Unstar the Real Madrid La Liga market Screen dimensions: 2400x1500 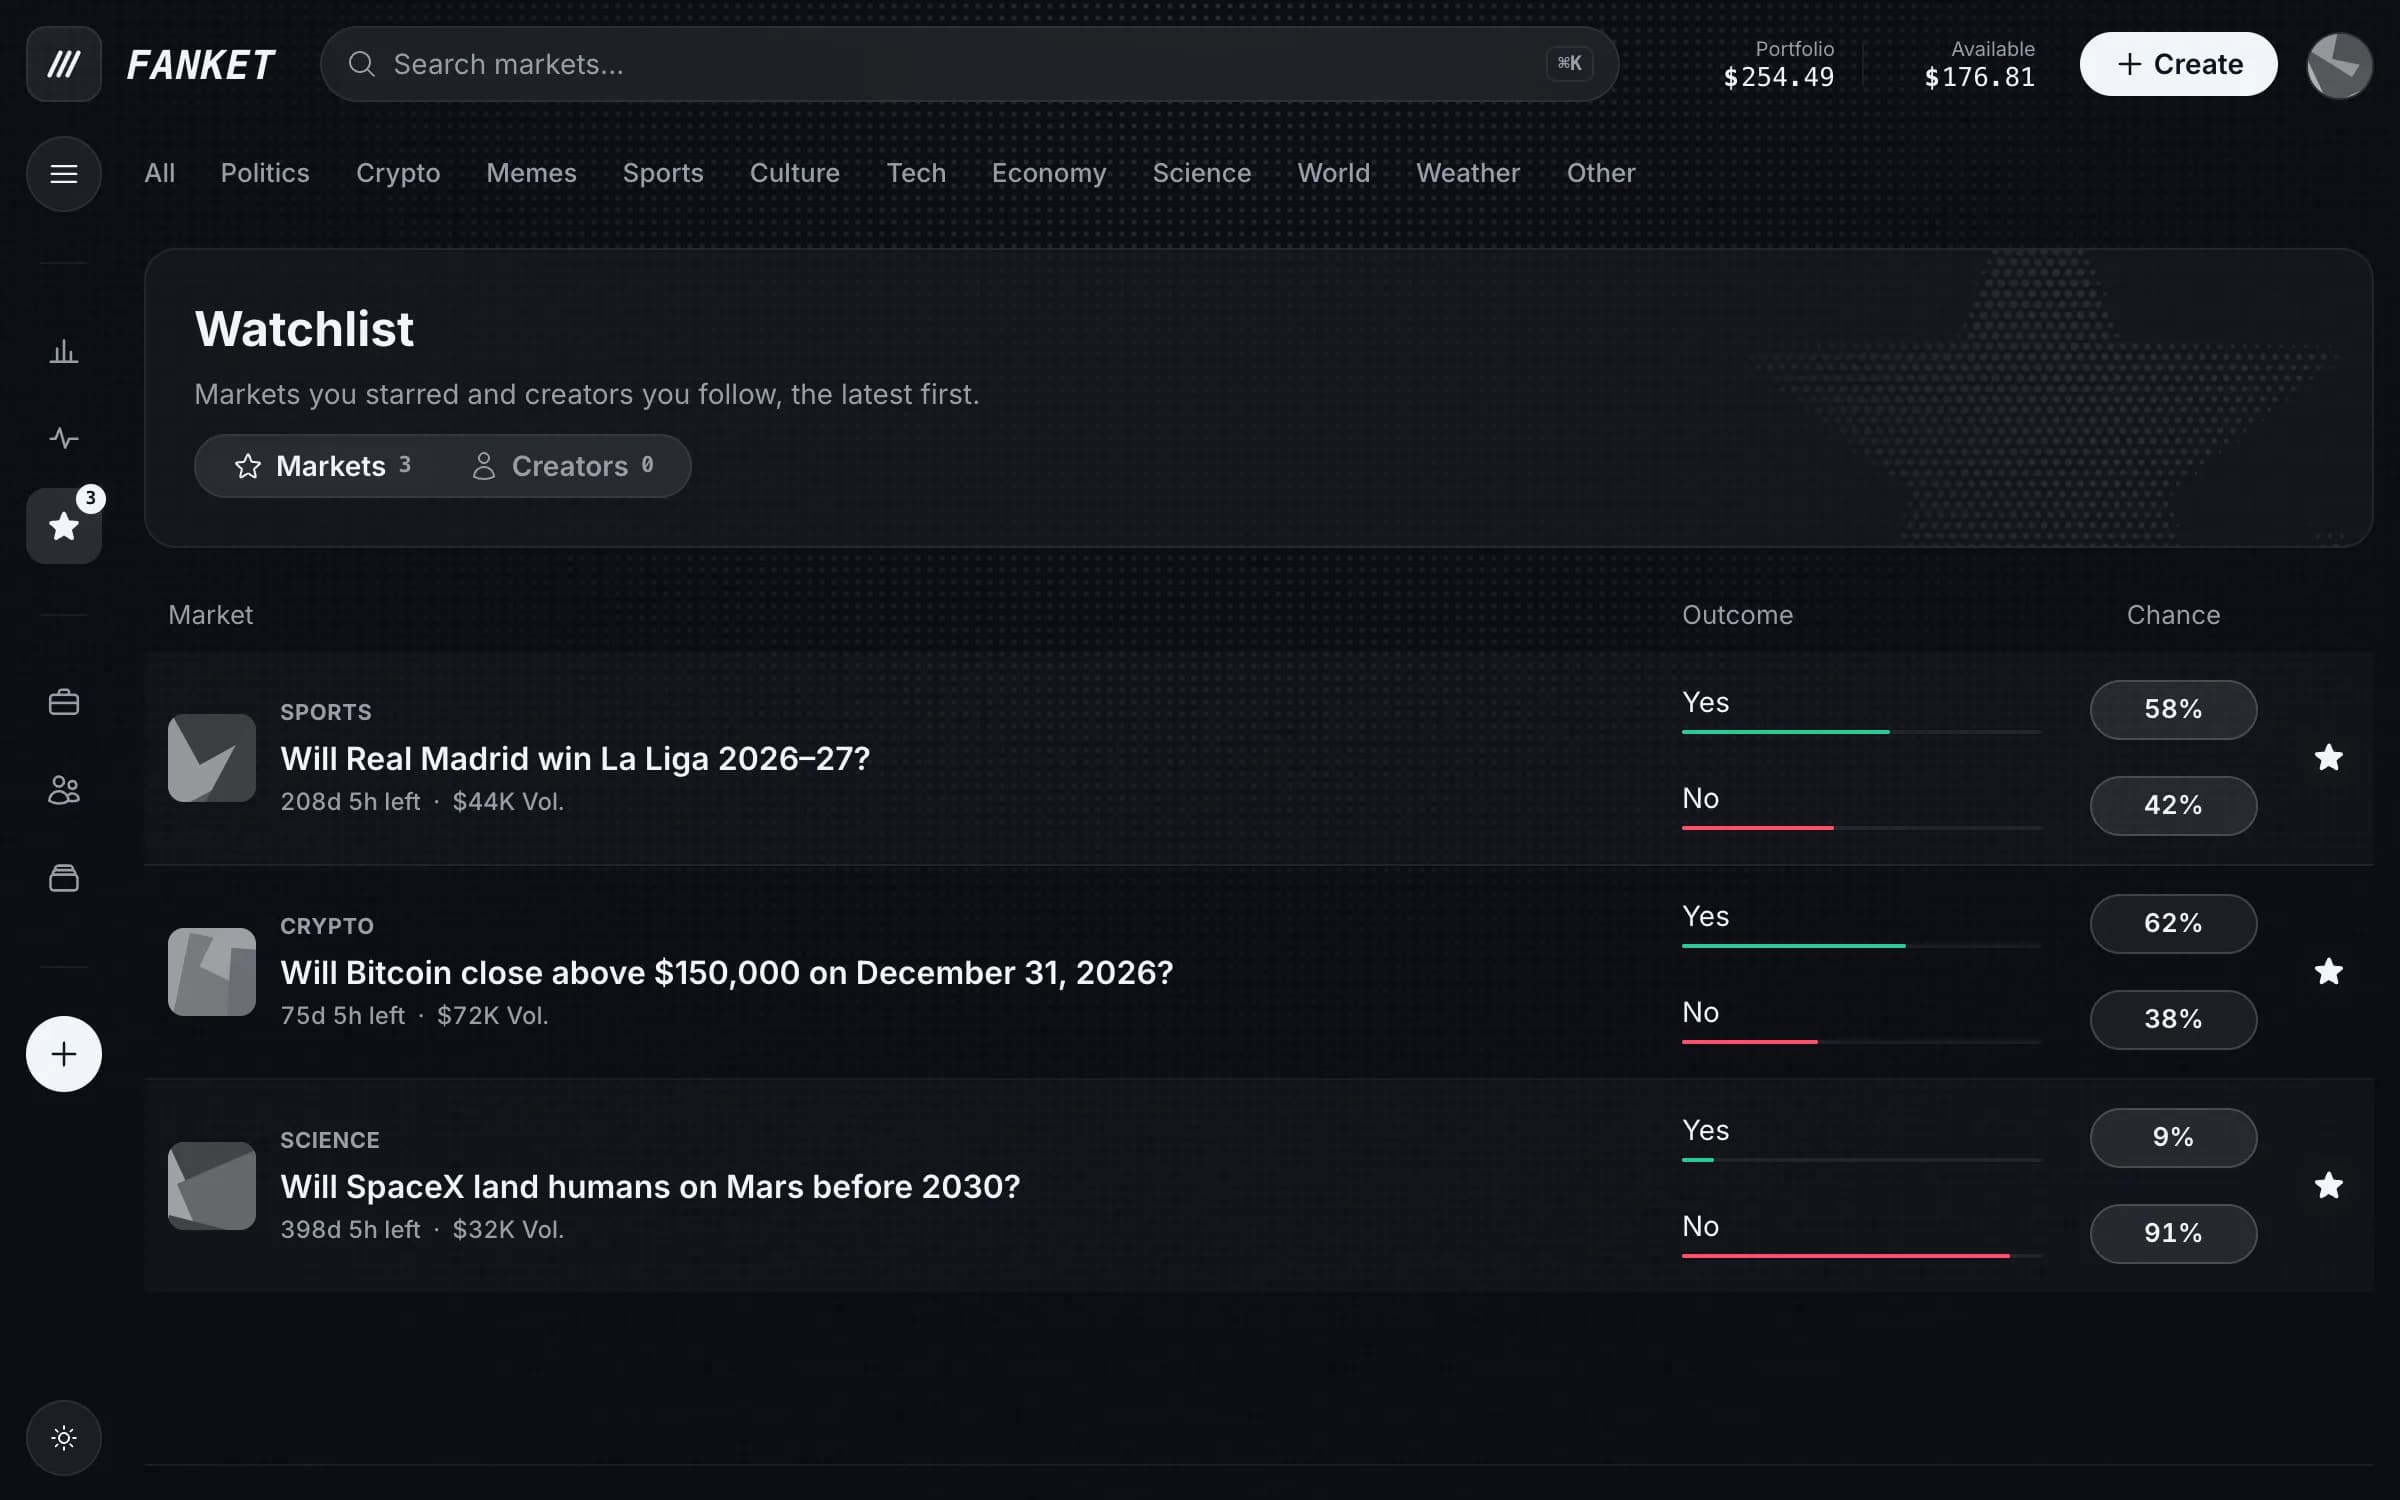(2329, 758)
